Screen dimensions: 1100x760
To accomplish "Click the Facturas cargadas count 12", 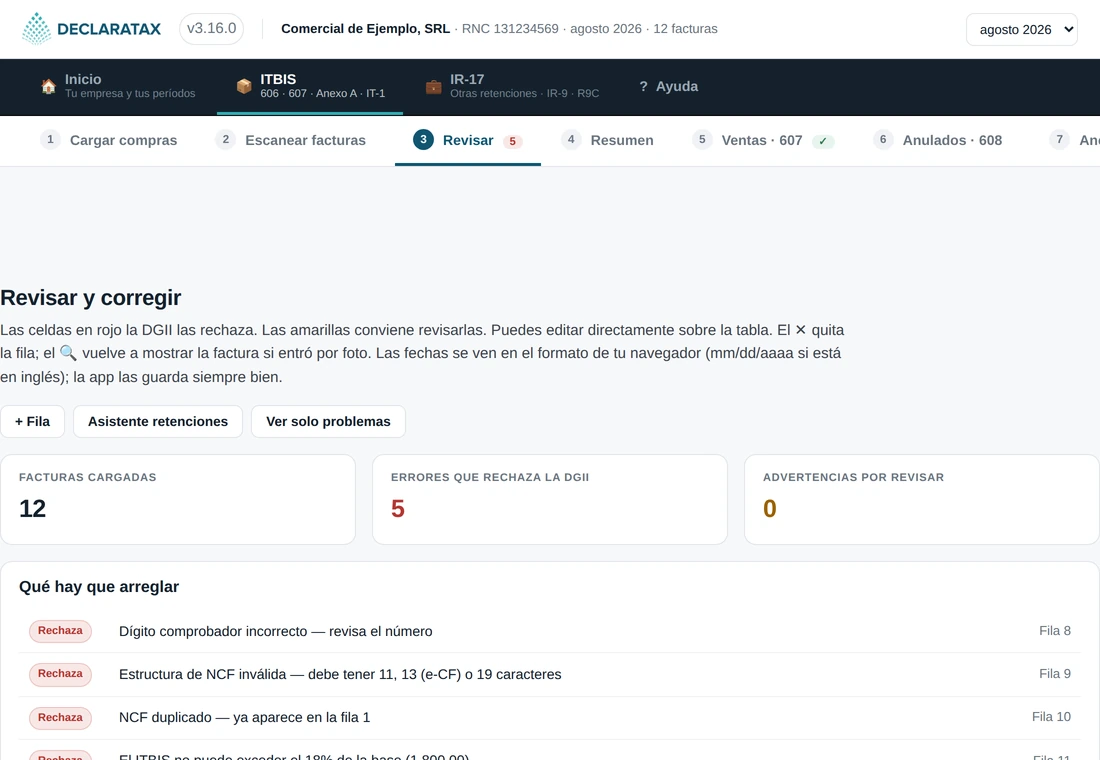I will (x=32, y=509).
